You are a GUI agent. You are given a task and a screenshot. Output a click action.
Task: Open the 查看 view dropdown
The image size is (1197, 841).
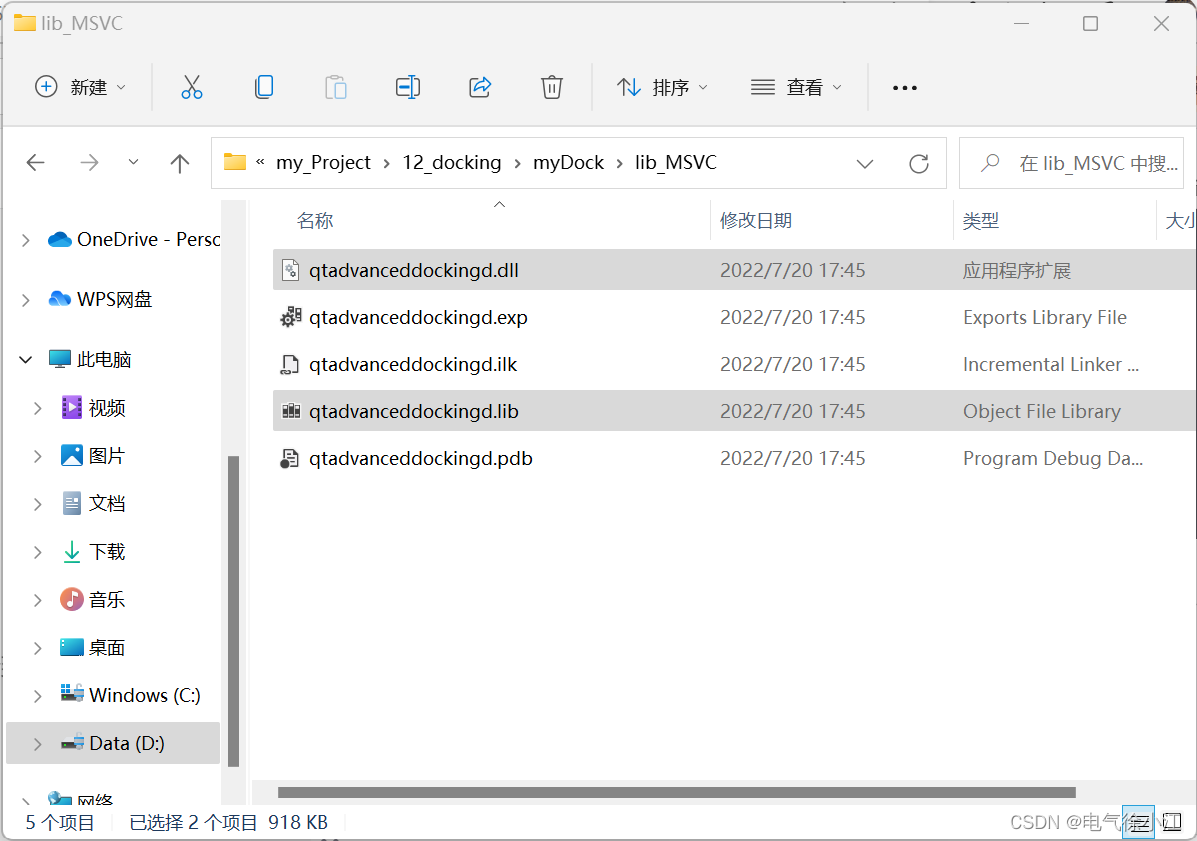tap(797, 87)
